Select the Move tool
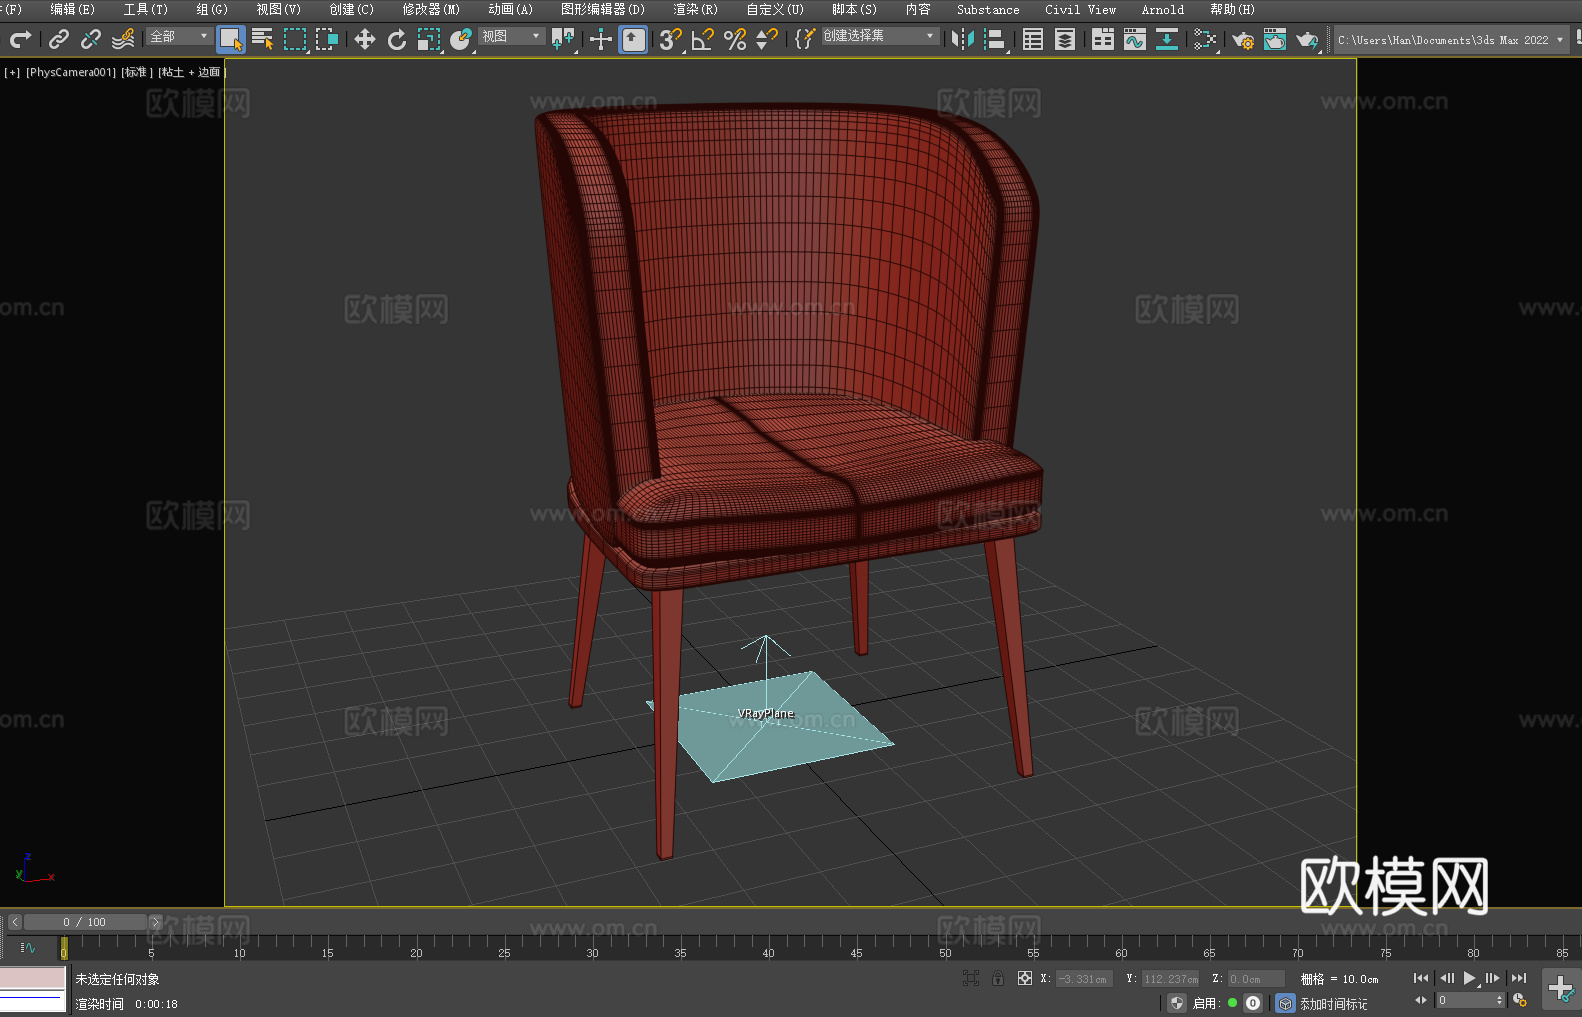 pyautogui.click(x=365, y=39)
